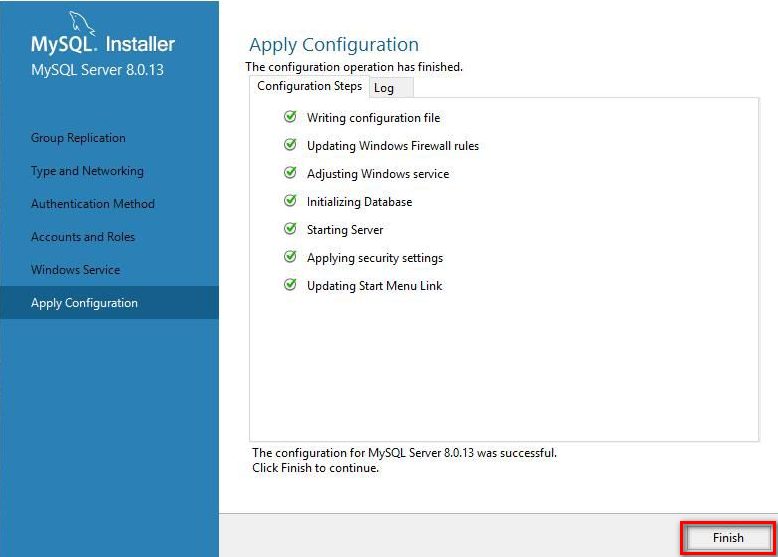Click the 'Apply Configuration' page heading
Screen dimensions: 778x557
point(334,45)
